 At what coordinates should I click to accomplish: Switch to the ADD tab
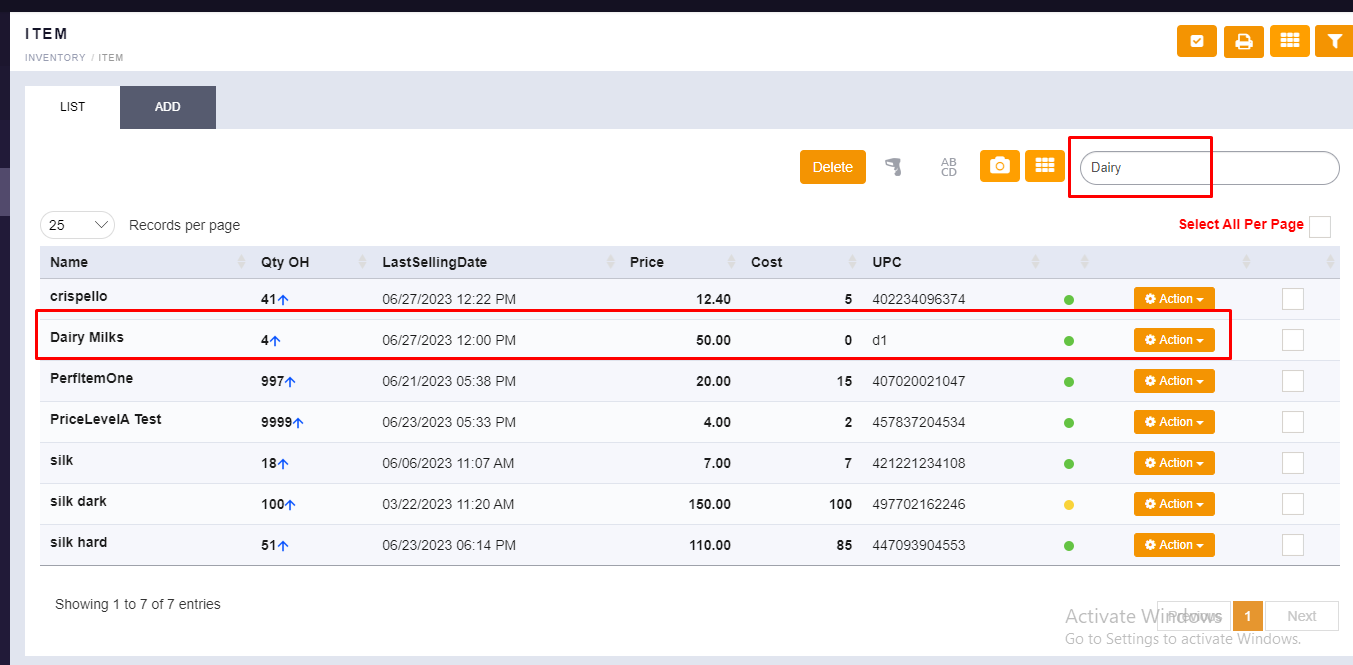[168, 107]
